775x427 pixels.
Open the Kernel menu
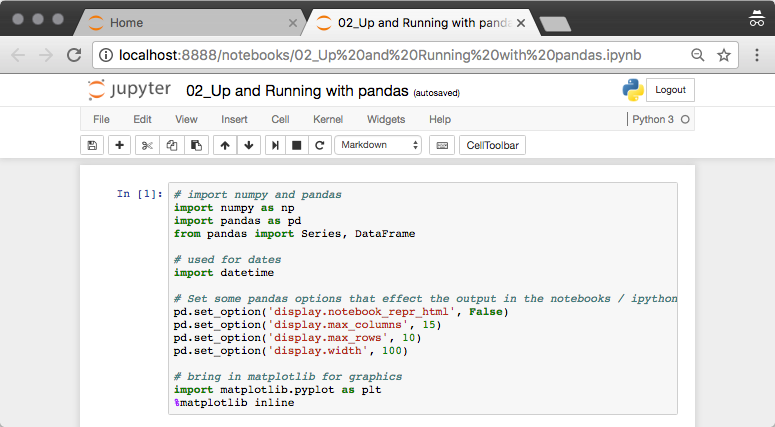pyautogui.click(x=328, y=119)
